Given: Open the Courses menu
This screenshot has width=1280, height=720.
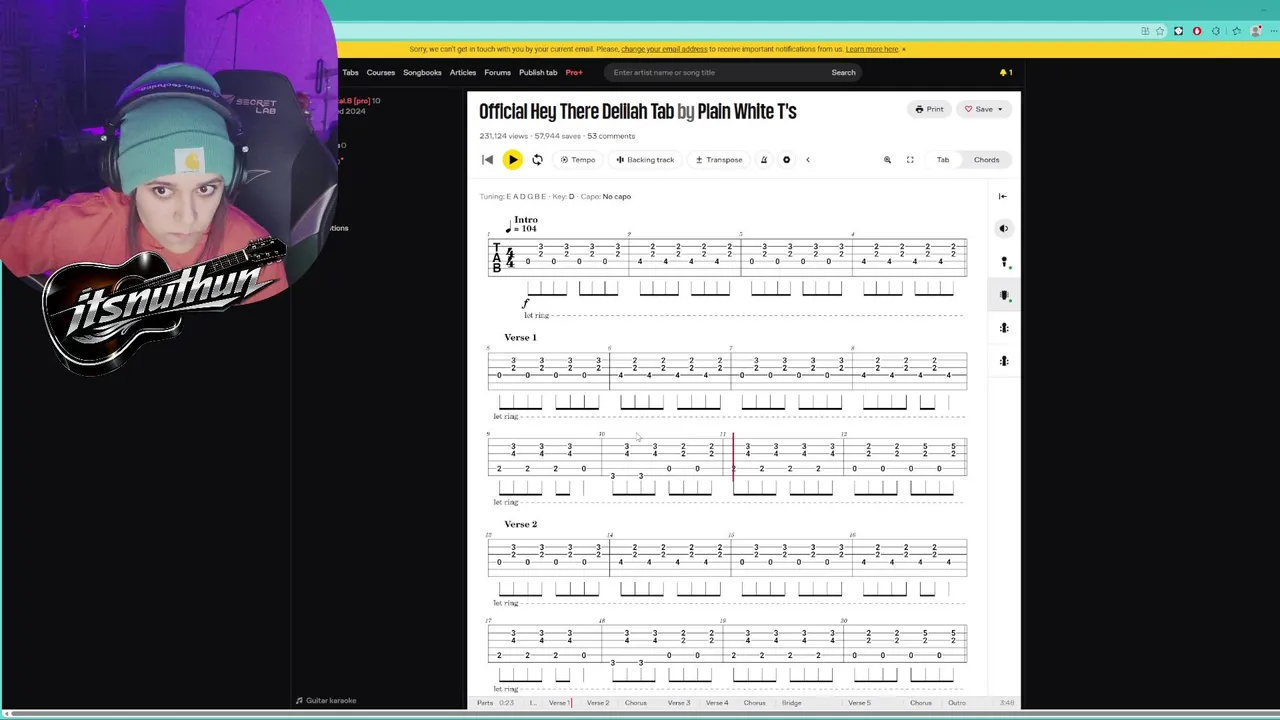Looking at the screenshot, I should coord(380,72).
